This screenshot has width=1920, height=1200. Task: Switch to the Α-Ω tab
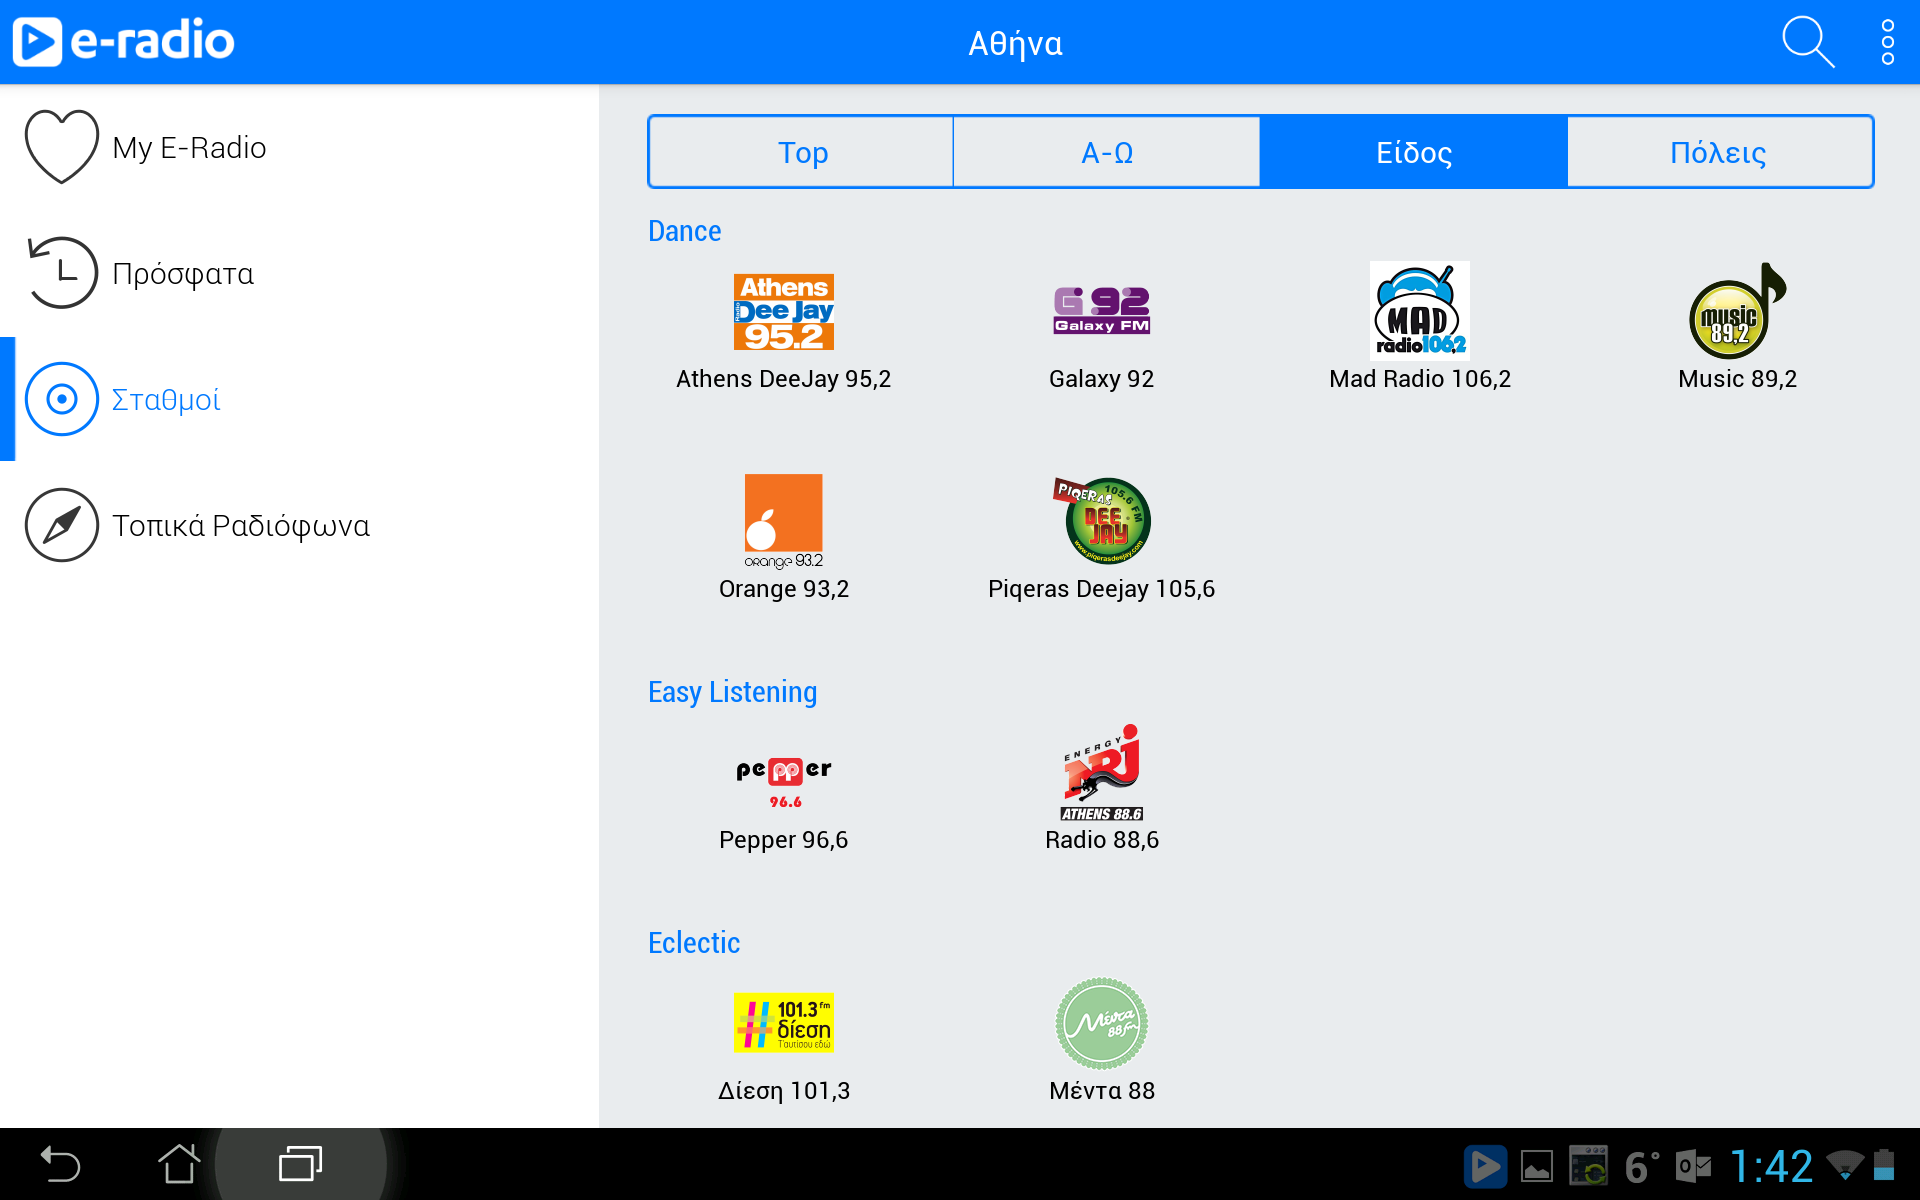(x=1107, y=152)
